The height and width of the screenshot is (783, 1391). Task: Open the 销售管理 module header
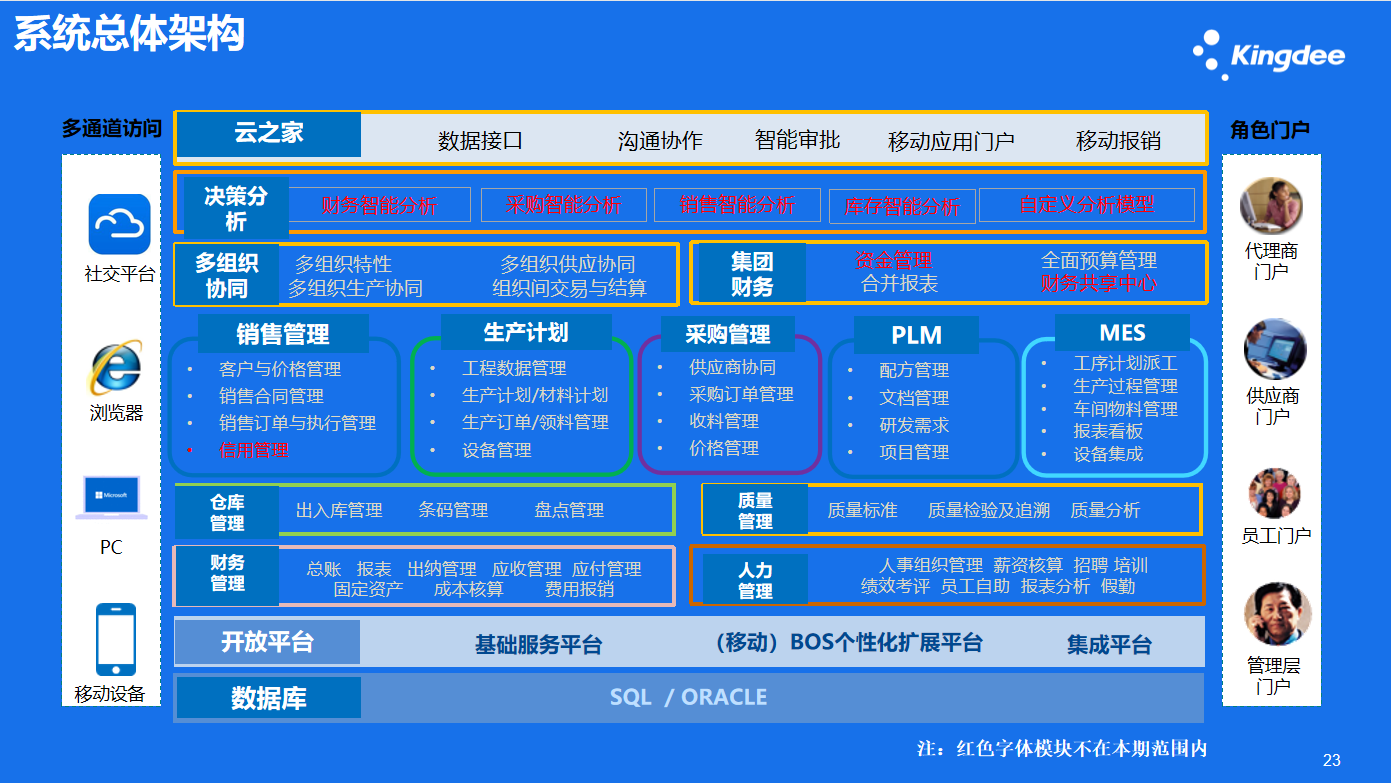point(283,334)
